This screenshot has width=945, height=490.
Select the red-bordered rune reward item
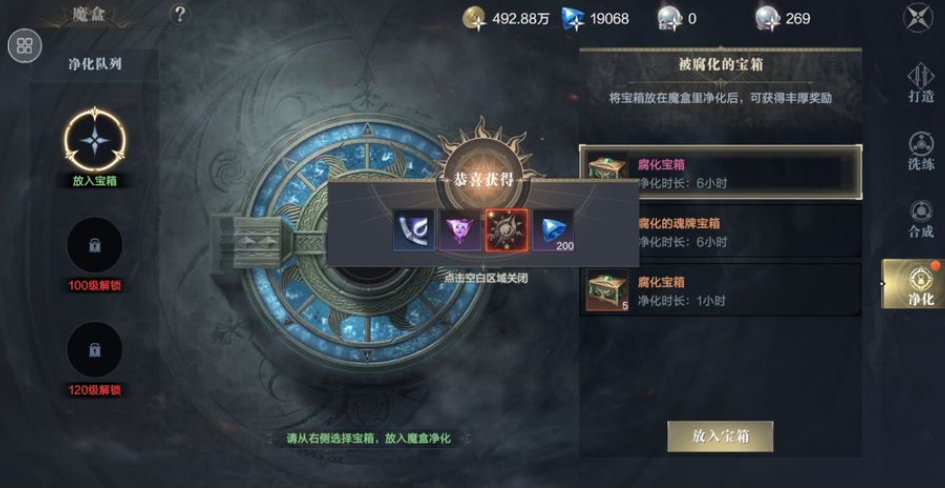(506, 230)
